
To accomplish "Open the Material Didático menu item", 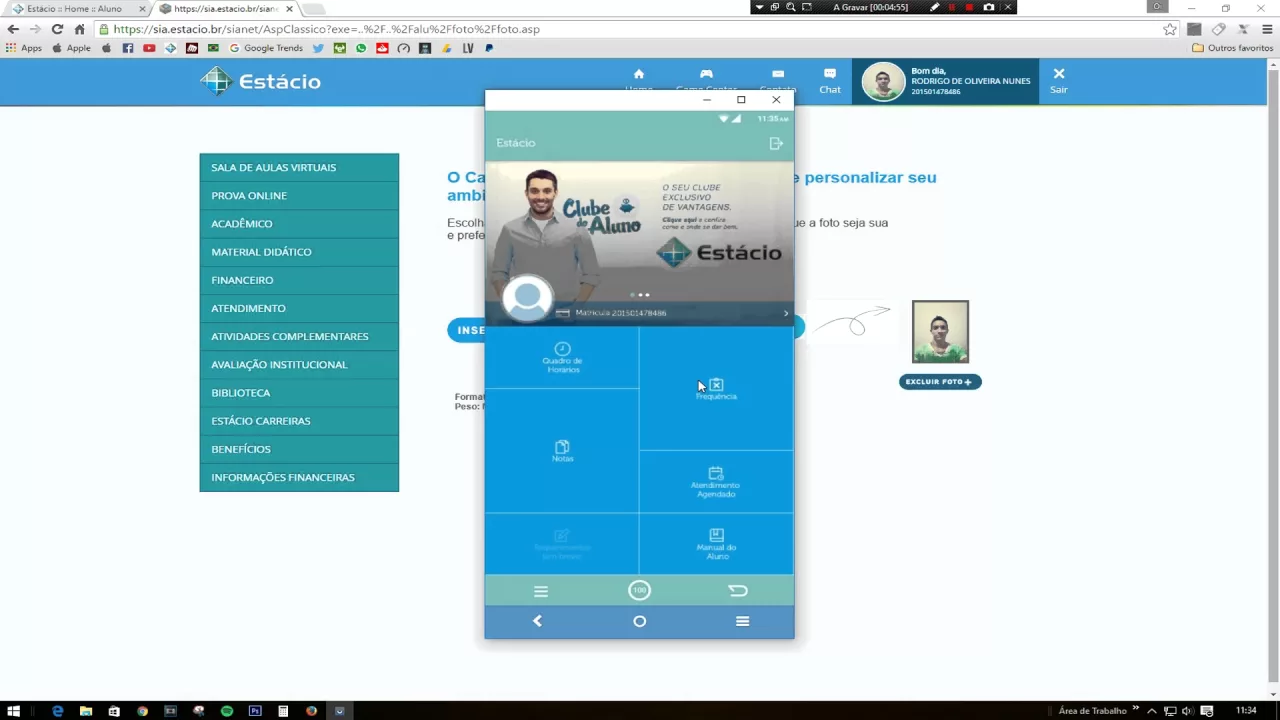I will click(x=299, y=252).
